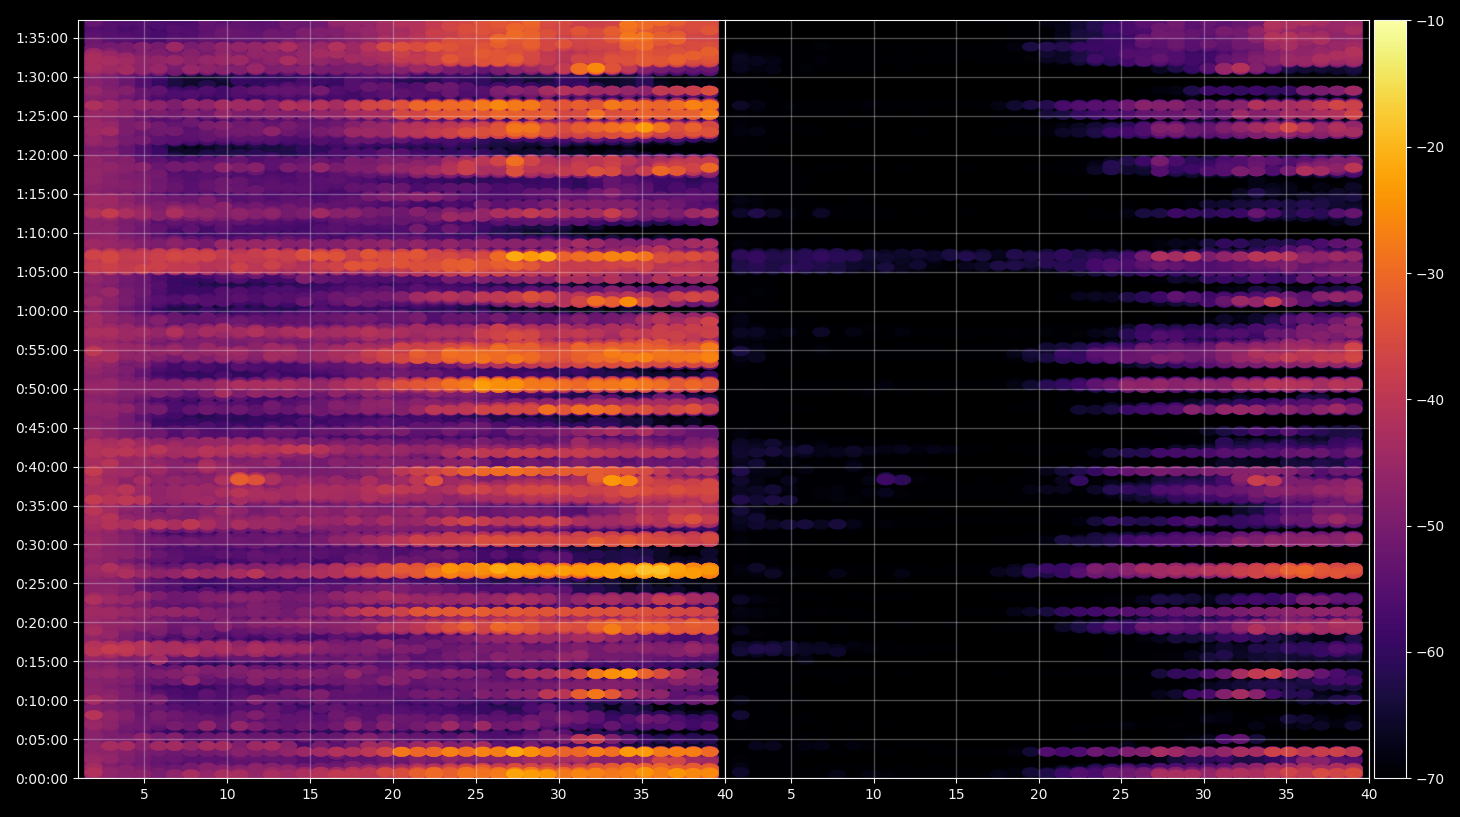Select the 0:45:00 y-axis tick label
The image size is (1460, 817).
point(42,428)
